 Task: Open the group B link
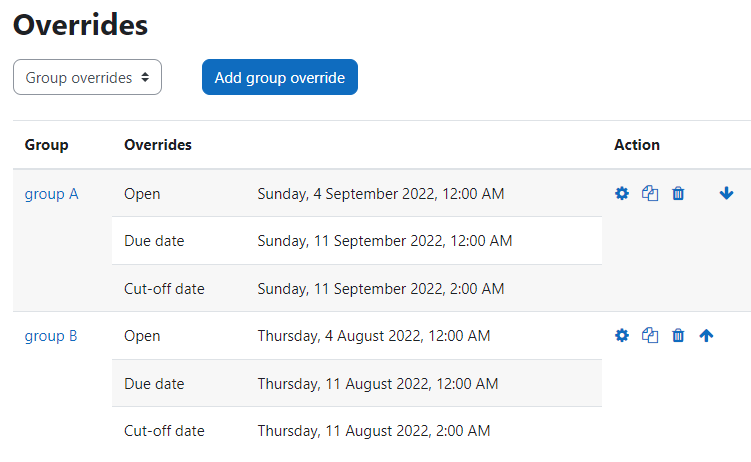pyautogui.click(x=51, y=336)
